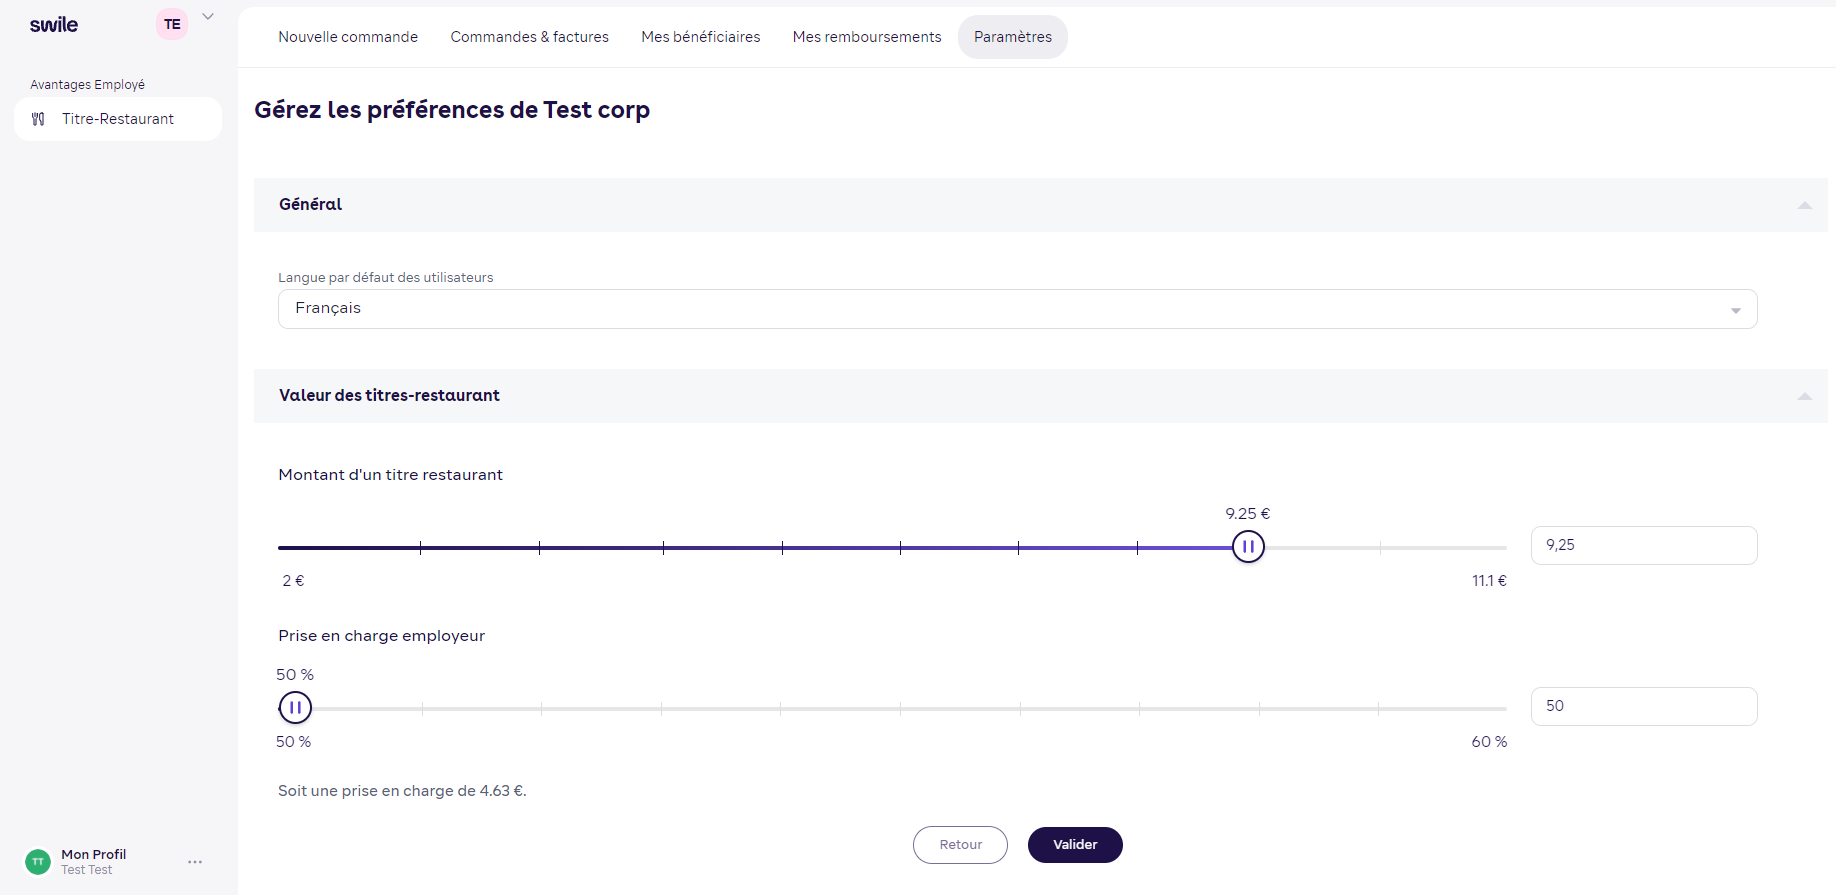The height and width of the screenshot is (895, 1836).
Task: Open the TE account avatar
Action: coord(172,24)
